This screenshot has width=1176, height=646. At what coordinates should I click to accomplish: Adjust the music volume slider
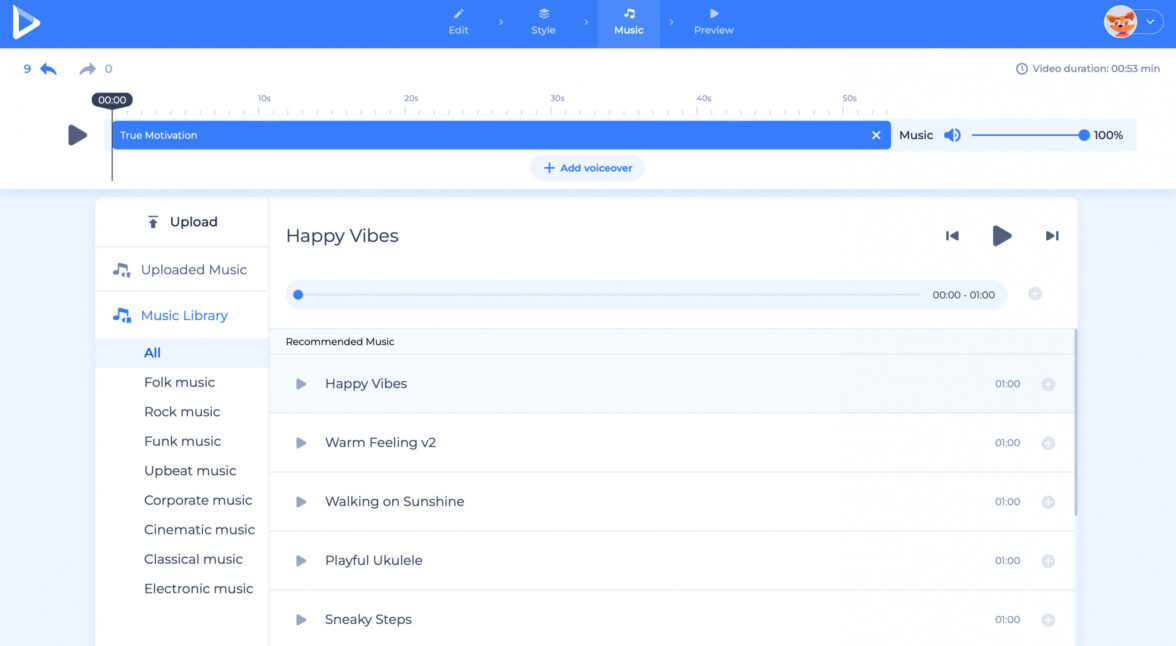coord(1028,135)
